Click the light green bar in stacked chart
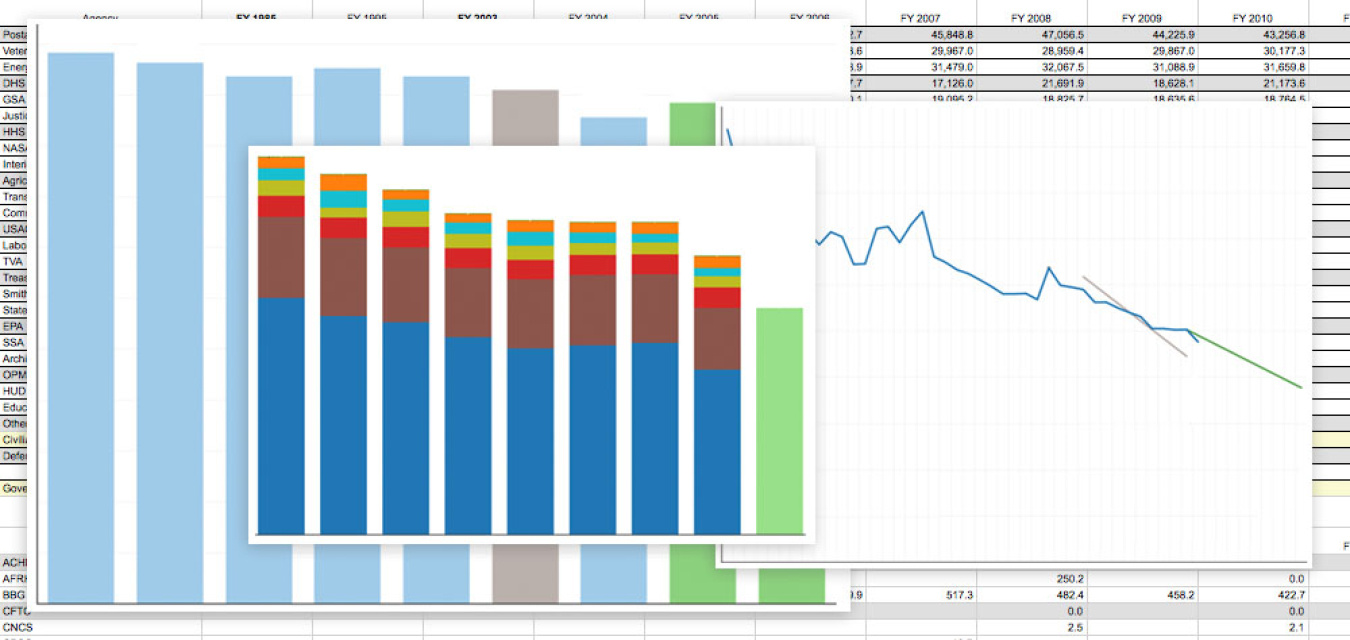Image resolution: width=1350 pixels, height=640 pixels. 779,421
